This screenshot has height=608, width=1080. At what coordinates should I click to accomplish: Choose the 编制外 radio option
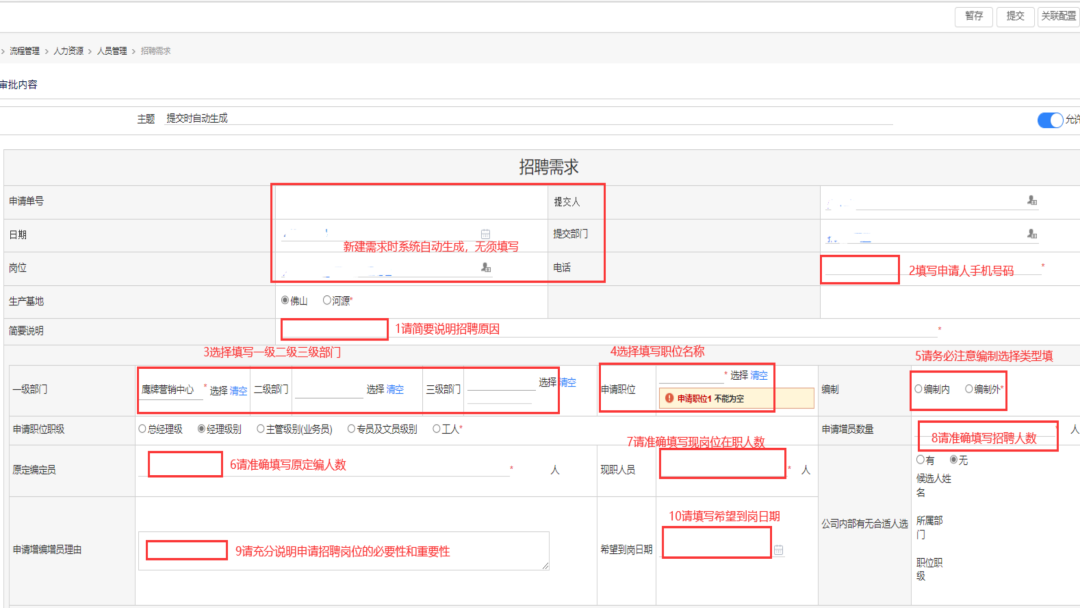point(969,389)
